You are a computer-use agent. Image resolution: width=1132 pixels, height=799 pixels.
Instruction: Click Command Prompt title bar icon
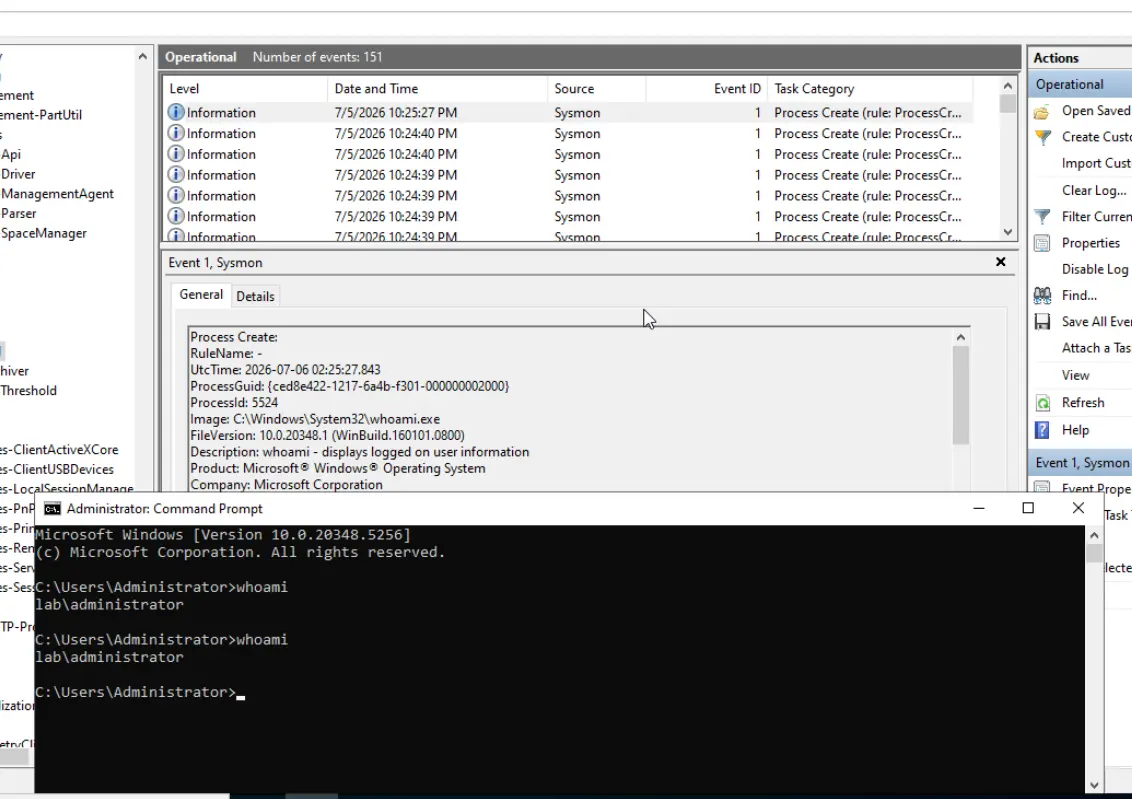pyautogui.click(x=52, y=509)
